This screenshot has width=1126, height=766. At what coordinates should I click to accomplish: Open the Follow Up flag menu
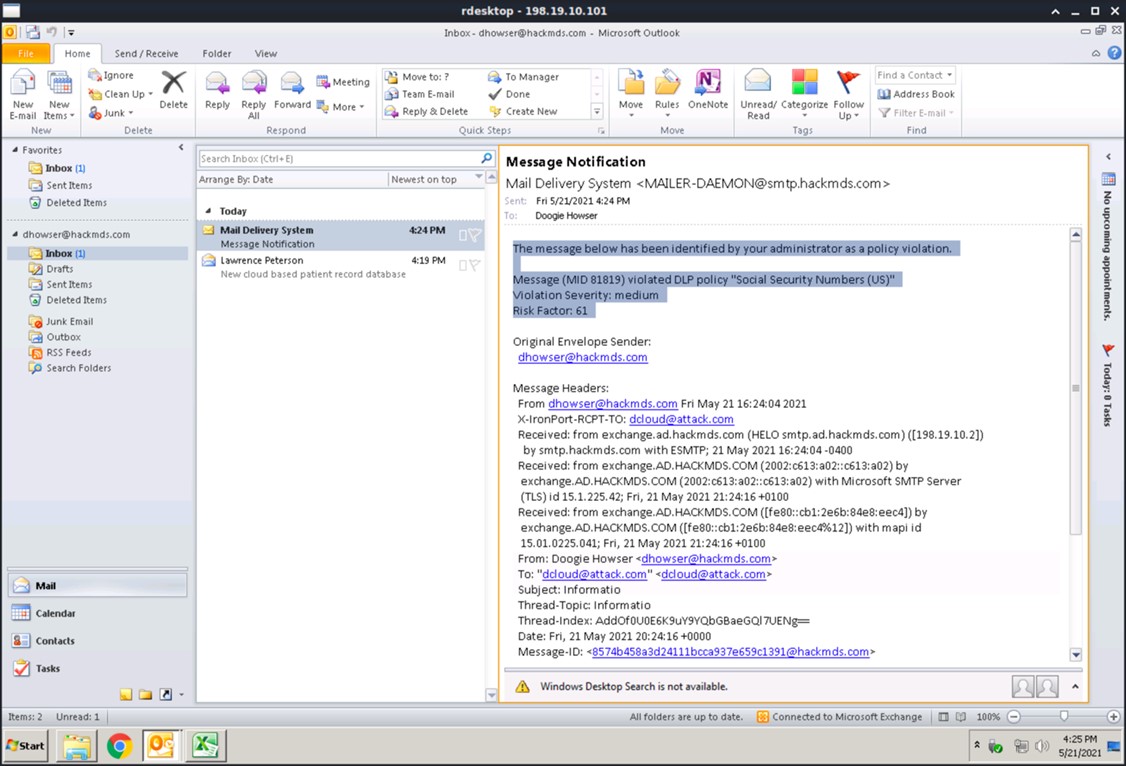[x=848, y=94]
